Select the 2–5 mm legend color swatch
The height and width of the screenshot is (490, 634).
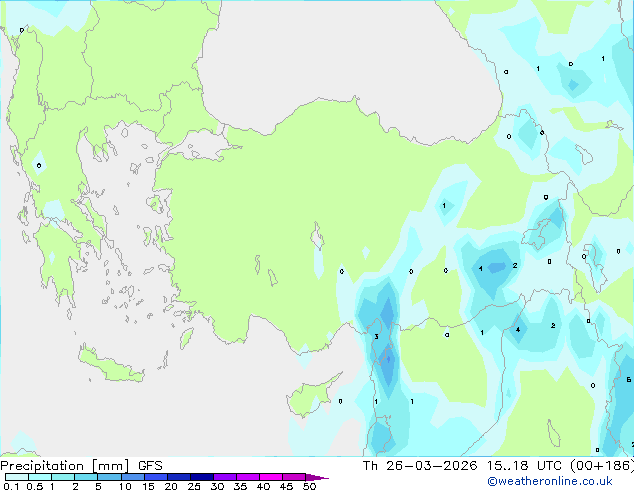[86, 477]
